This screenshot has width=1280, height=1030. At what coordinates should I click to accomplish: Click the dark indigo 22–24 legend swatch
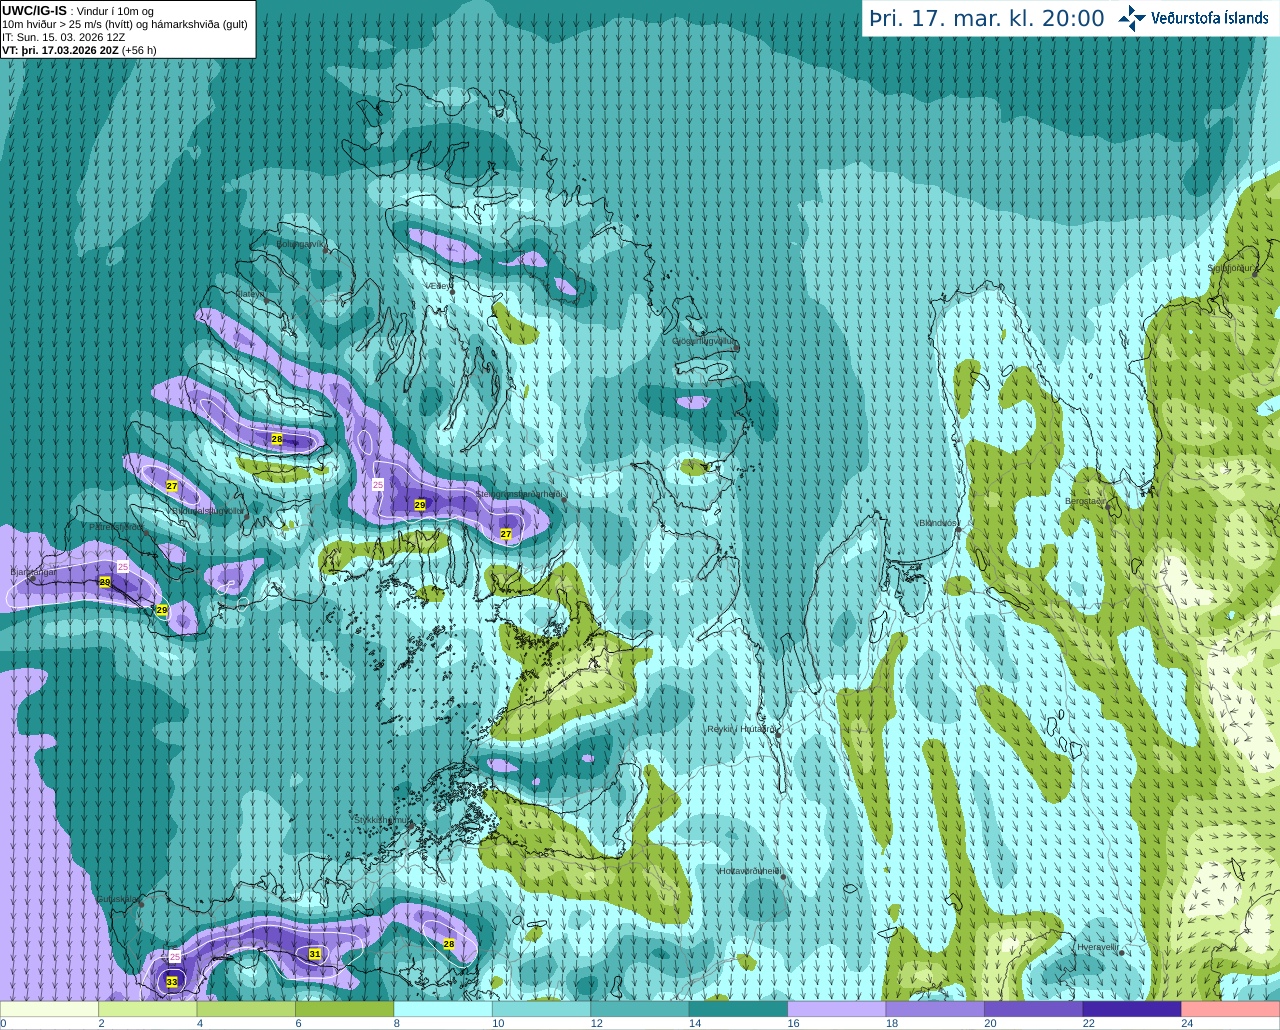click(1132, 1008)
